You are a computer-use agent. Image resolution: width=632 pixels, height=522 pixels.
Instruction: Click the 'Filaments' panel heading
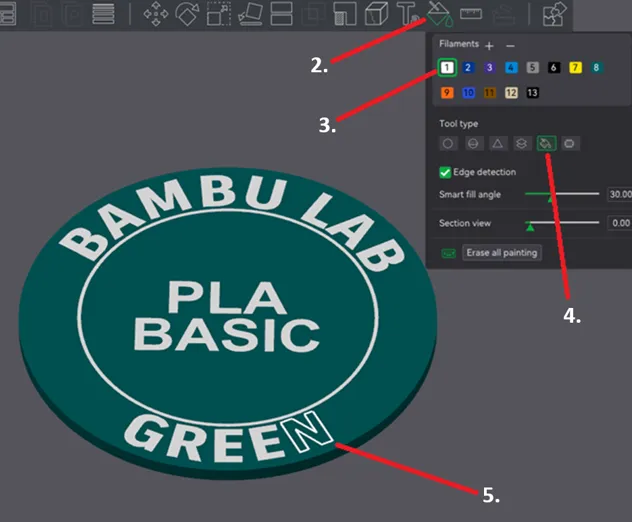(x=459, y=44)
